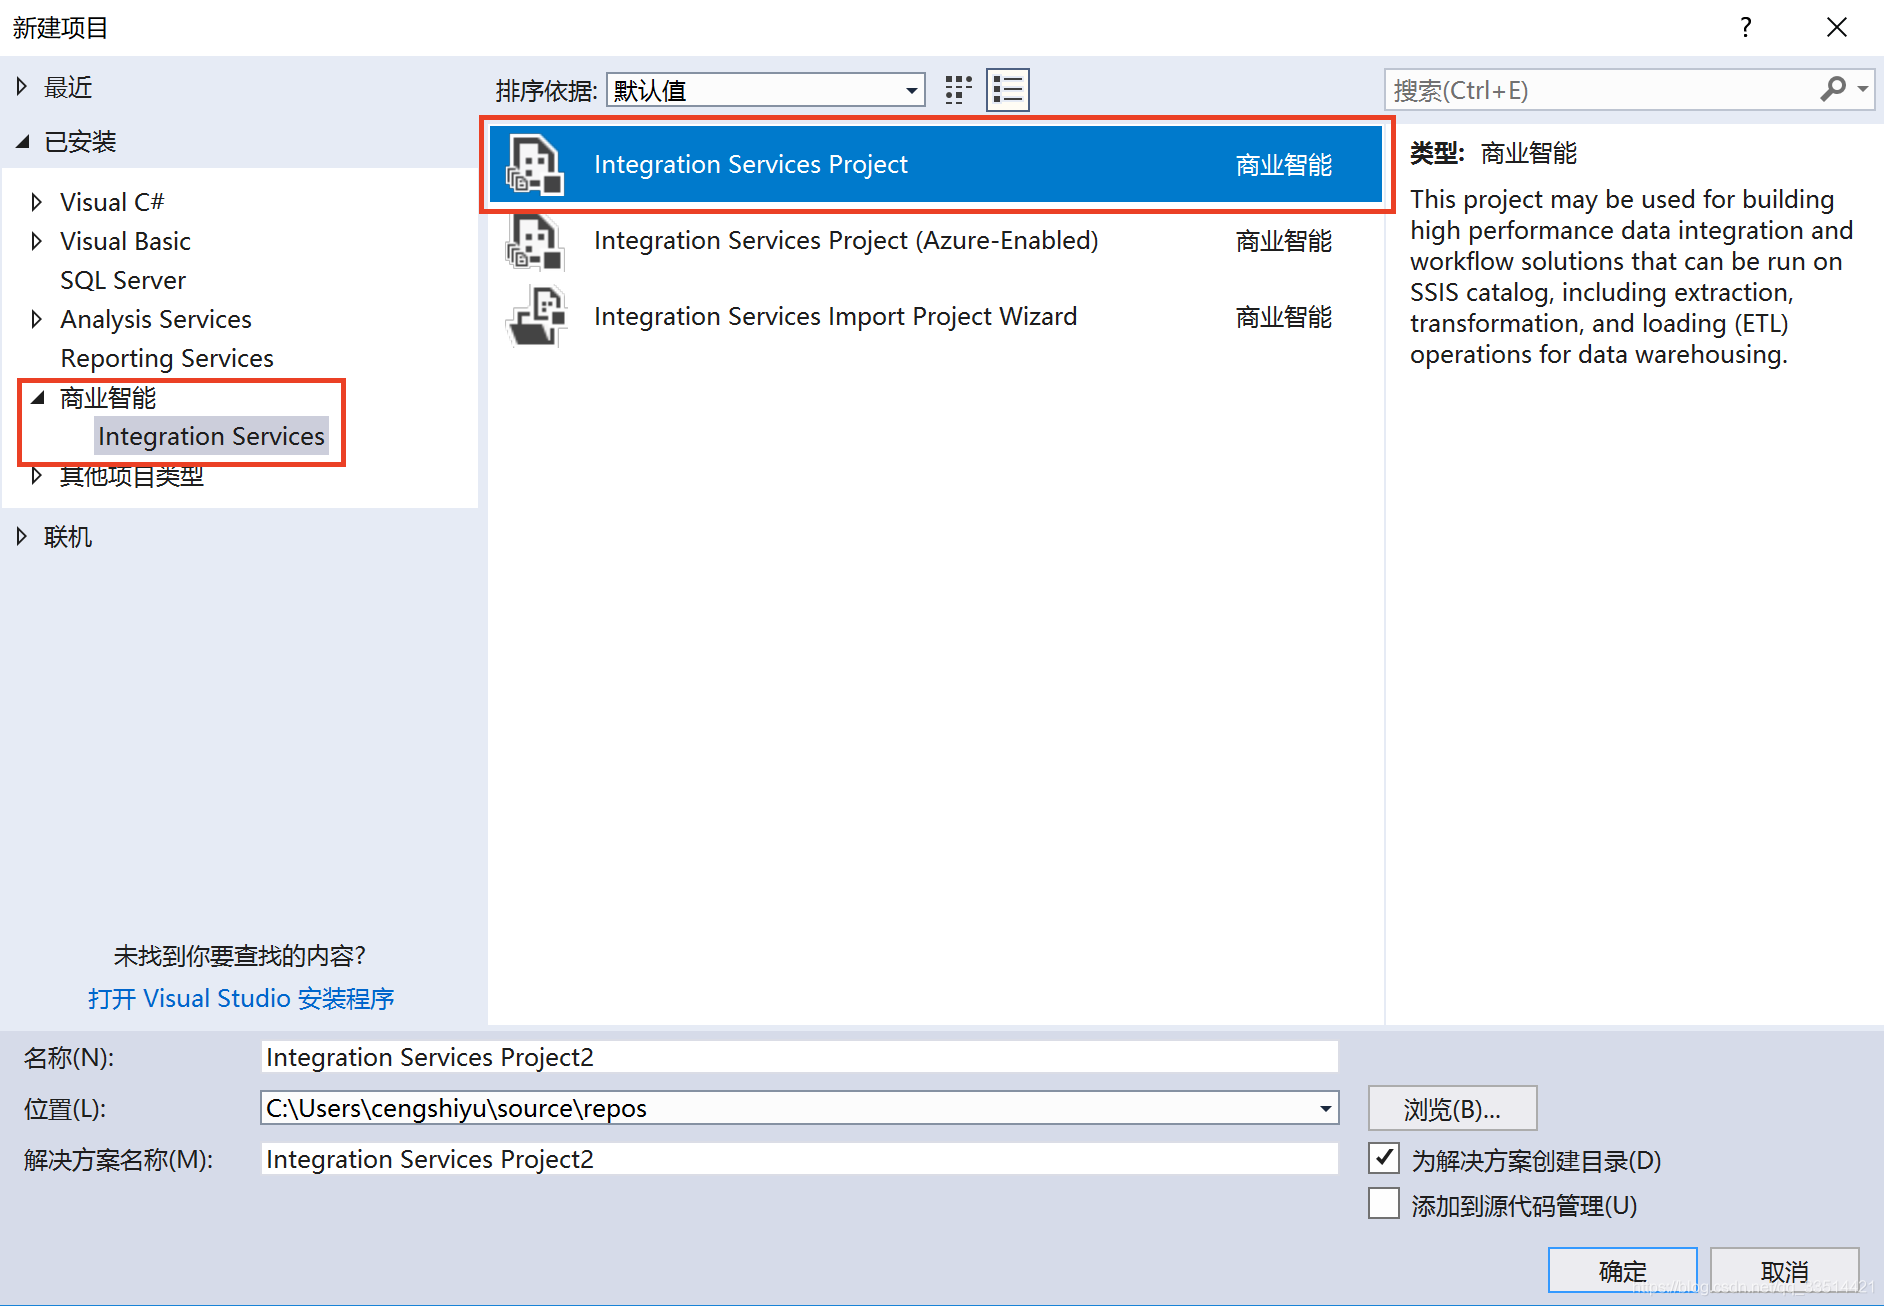Select Visual C# category label
This screenshot has width=1884, height=1306.
pyautogui.click(x=112, y=202)
